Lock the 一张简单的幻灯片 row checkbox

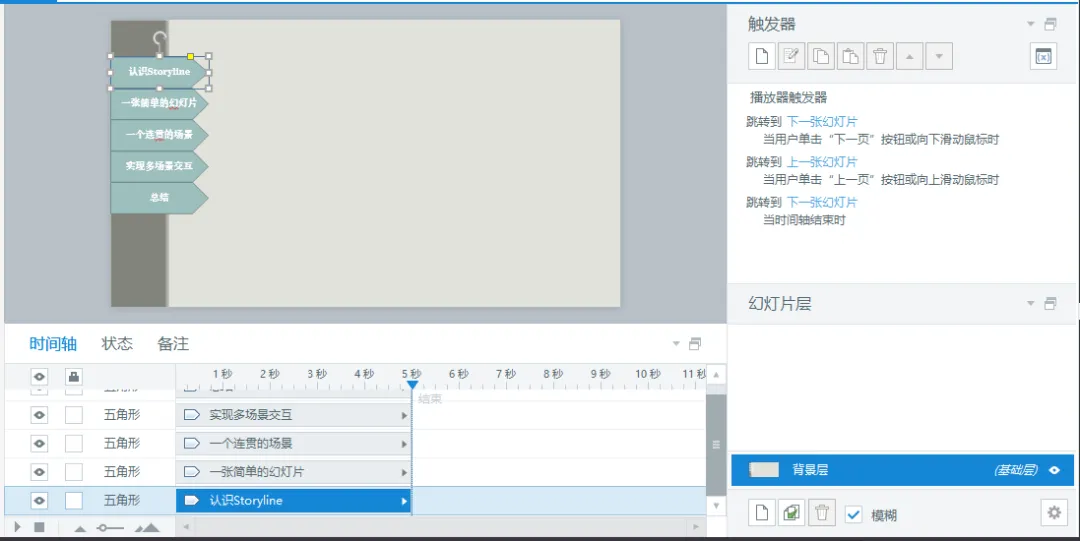[74, 472]
